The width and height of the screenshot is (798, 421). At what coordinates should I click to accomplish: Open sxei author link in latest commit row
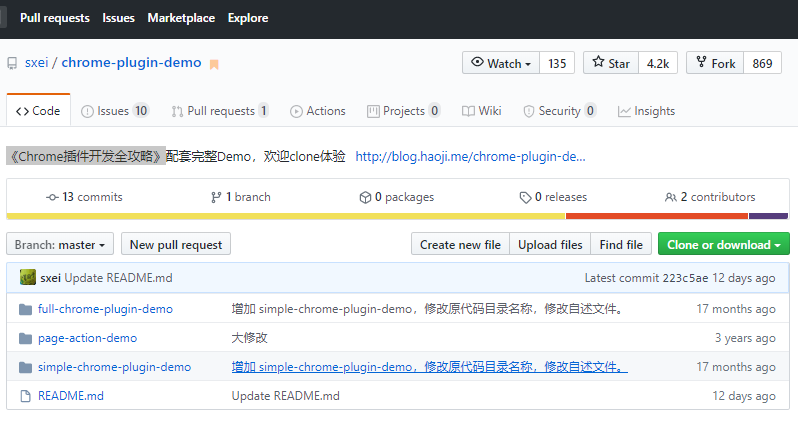pyautogui.click(x=50, y=278)
